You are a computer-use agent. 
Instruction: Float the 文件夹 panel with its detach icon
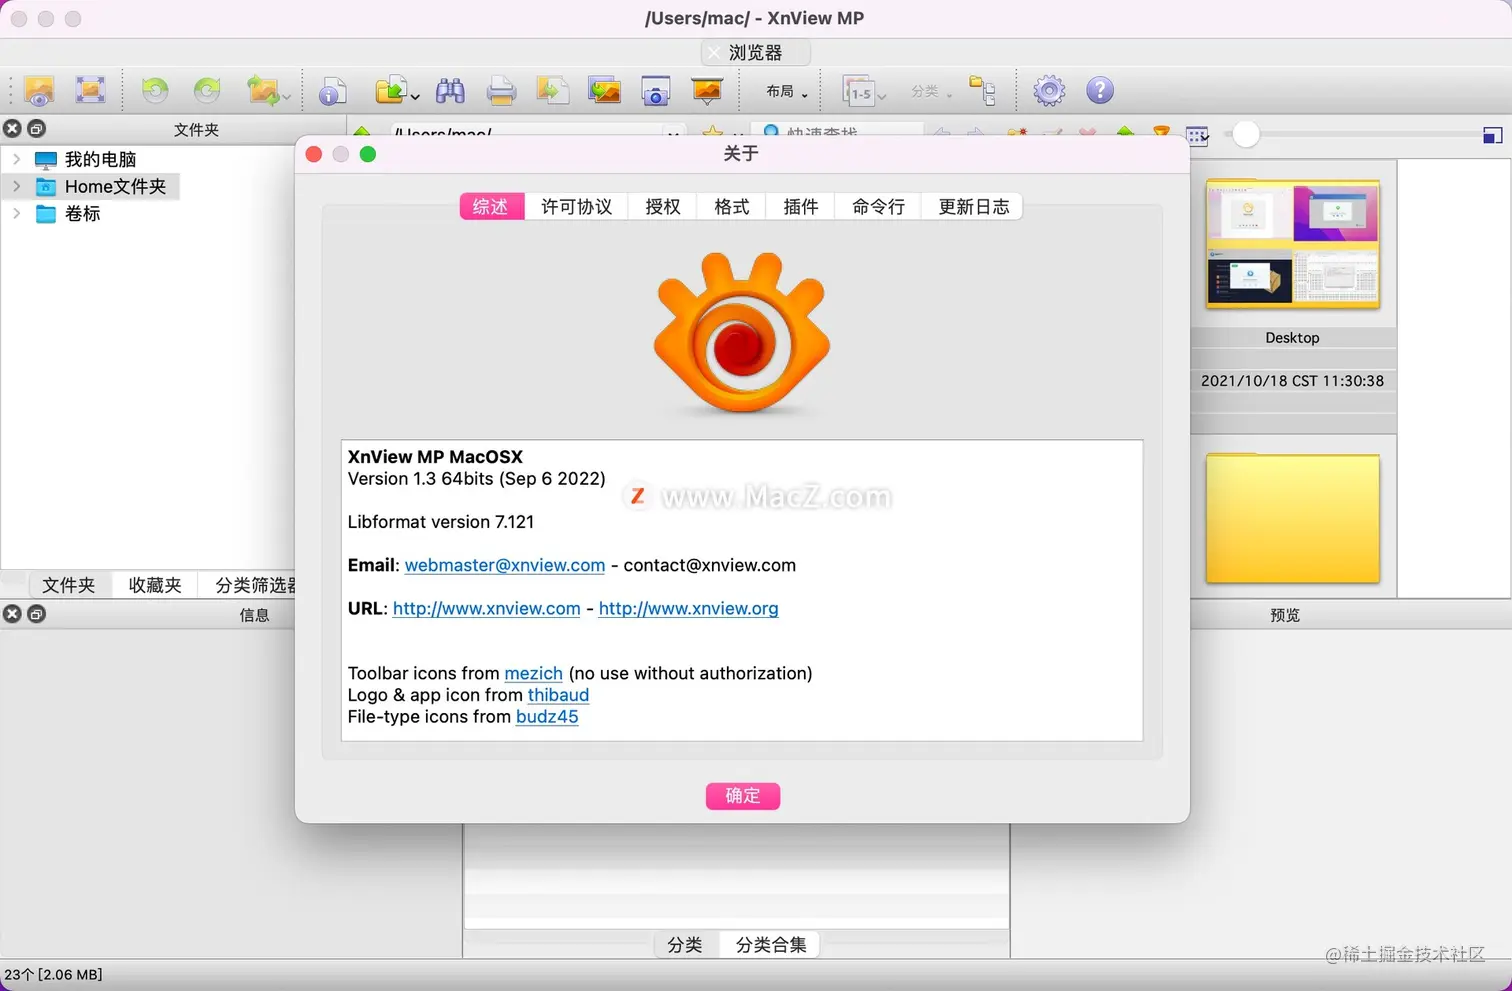point(37,128)
